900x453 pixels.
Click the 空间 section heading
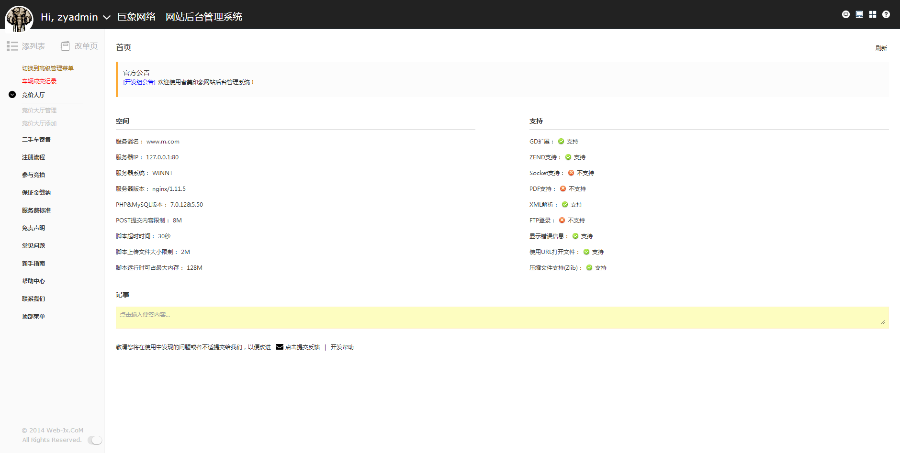point(122,122)
